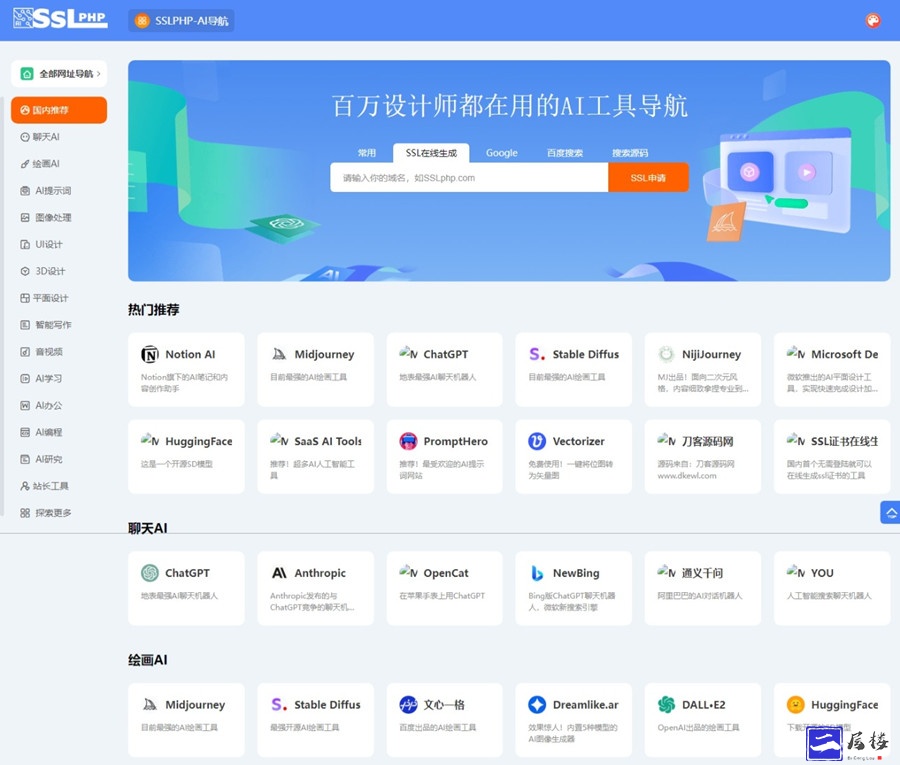Open the Midjourney card under 绘画AI

tap(187, 720)
